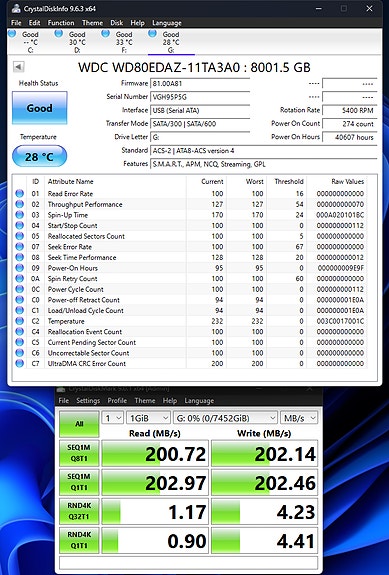
Task: Click status orb for Read Error Rate
Action: [x=19, y=194]
